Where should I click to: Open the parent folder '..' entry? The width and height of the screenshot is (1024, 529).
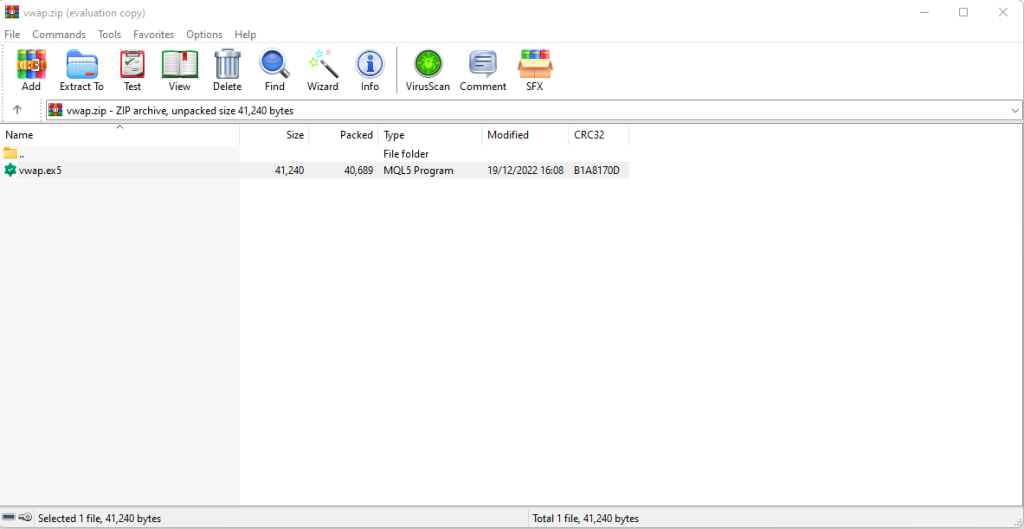pos(20,154)
